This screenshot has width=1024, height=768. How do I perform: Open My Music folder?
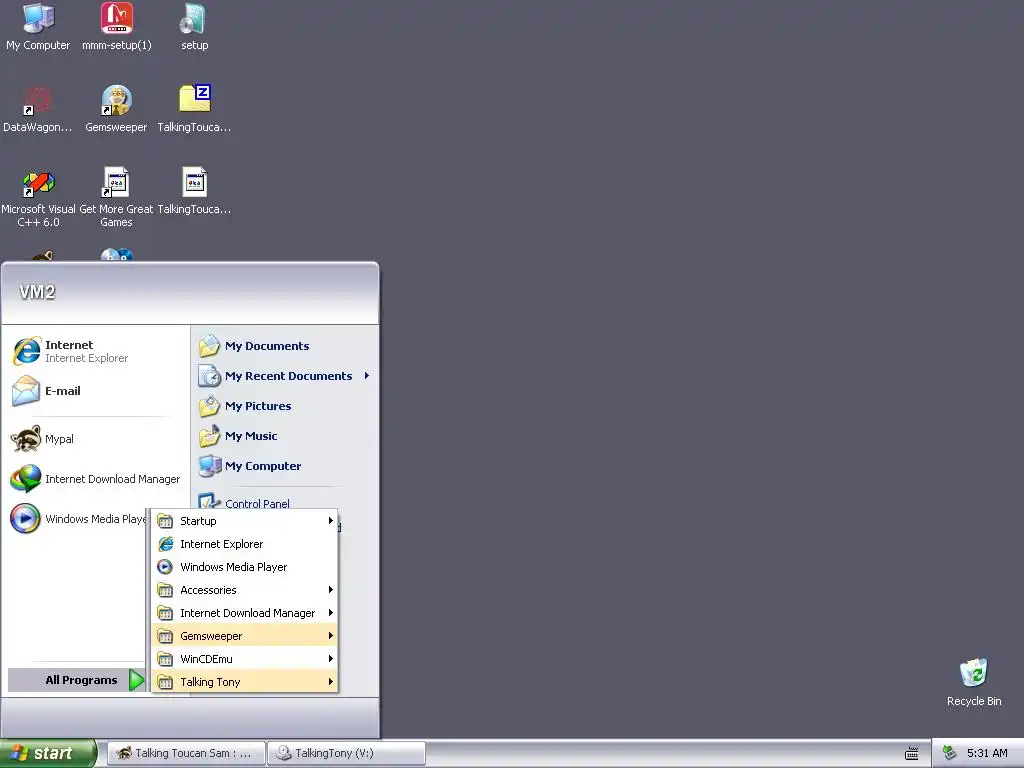point(284,436)
